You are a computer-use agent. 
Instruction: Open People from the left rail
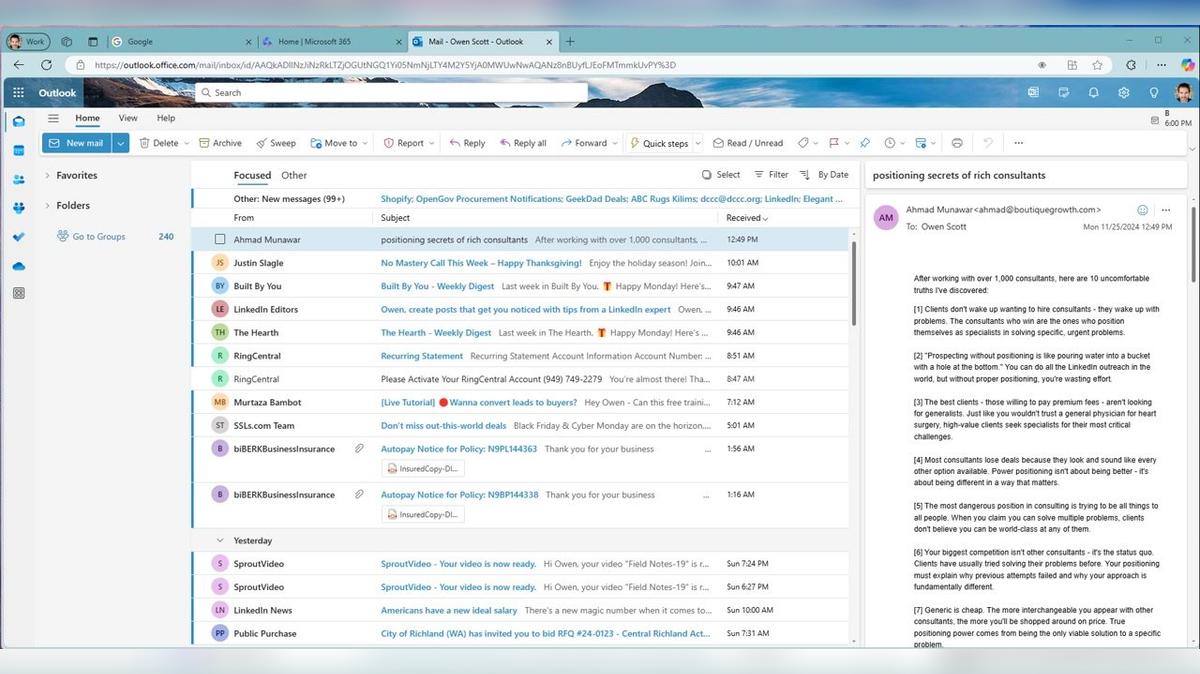(18, 179)
